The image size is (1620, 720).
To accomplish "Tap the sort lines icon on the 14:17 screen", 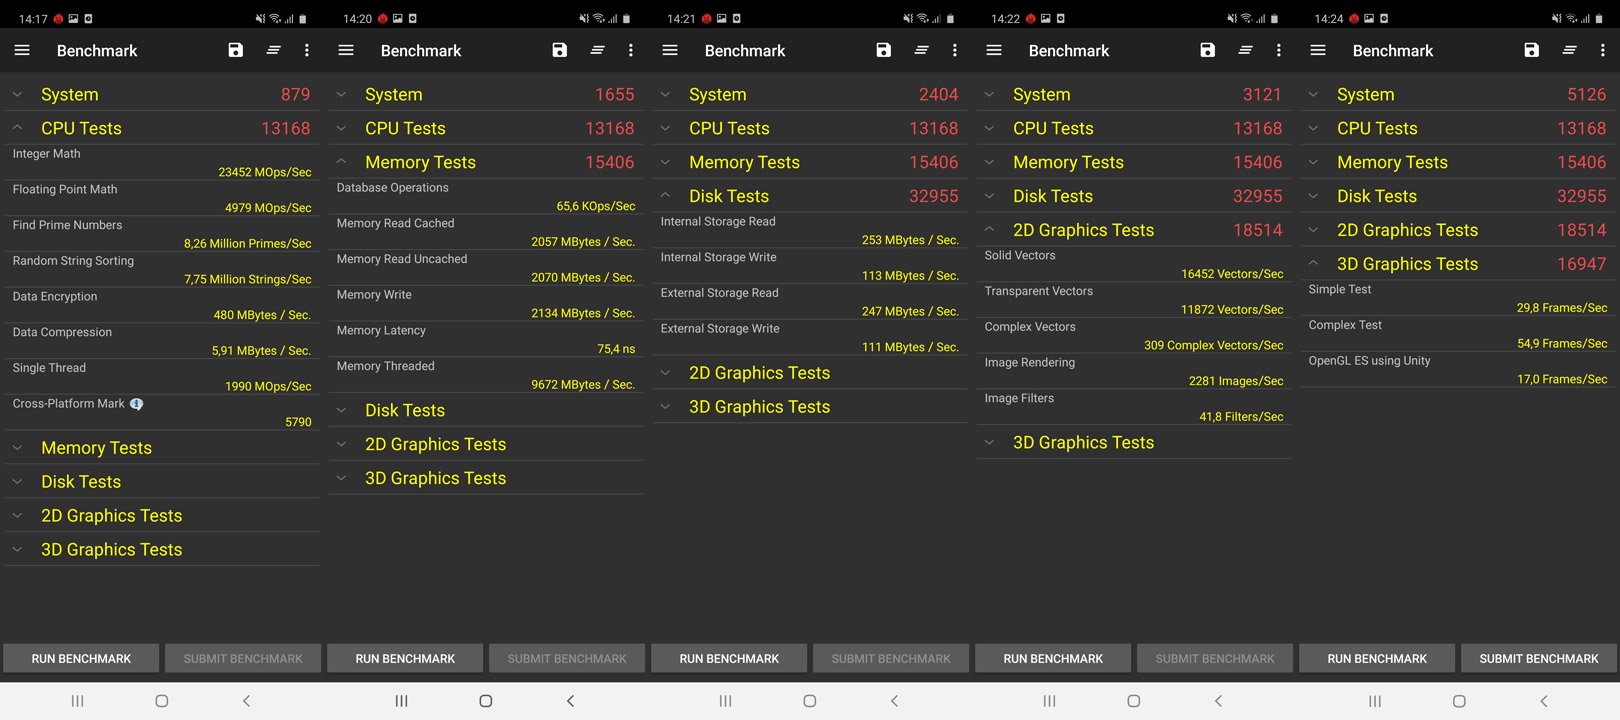I will [273, 50].
